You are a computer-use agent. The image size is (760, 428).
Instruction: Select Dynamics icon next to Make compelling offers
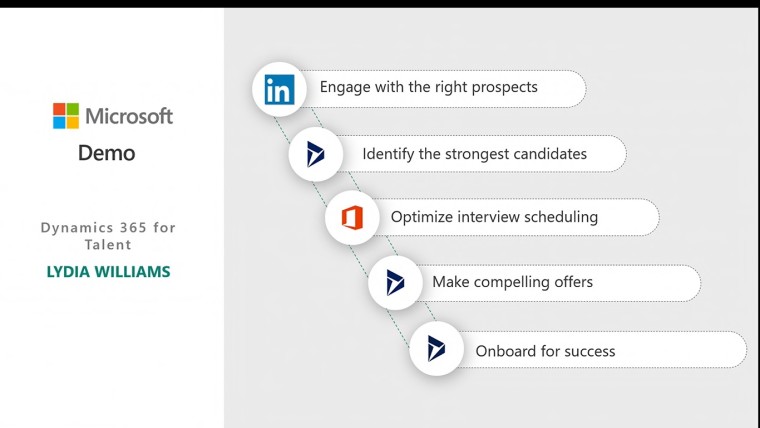pyautogui.click(x=395, y=283)
